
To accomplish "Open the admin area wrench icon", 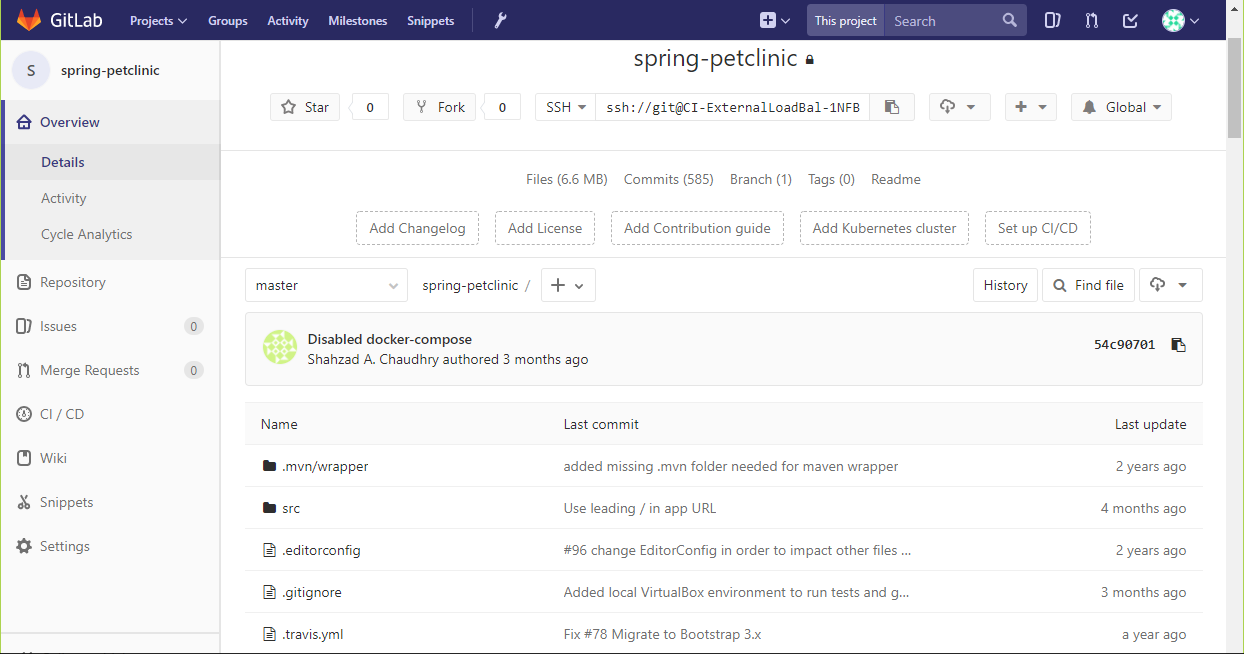I will [501, 20].
